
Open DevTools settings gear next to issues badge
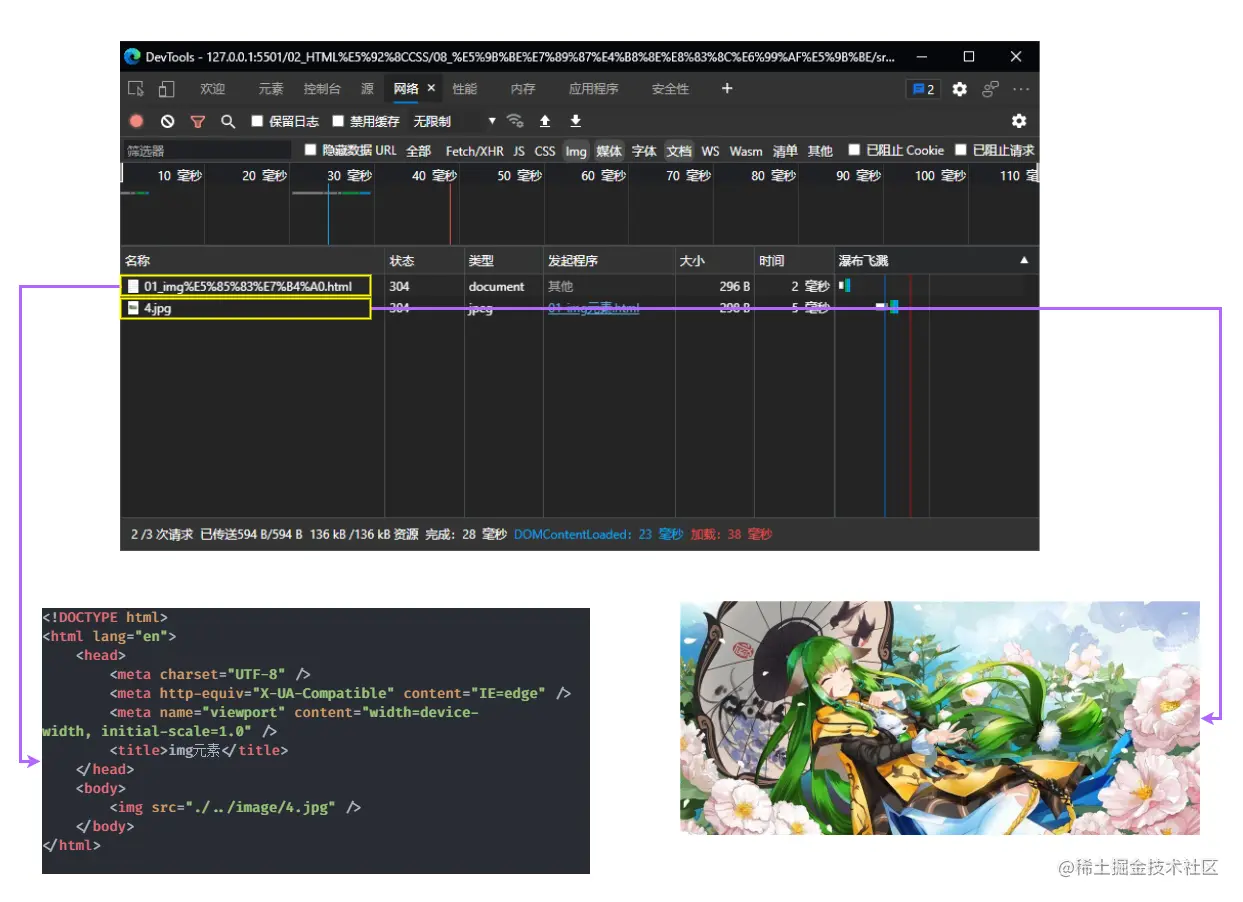click(x=960, y=89)
